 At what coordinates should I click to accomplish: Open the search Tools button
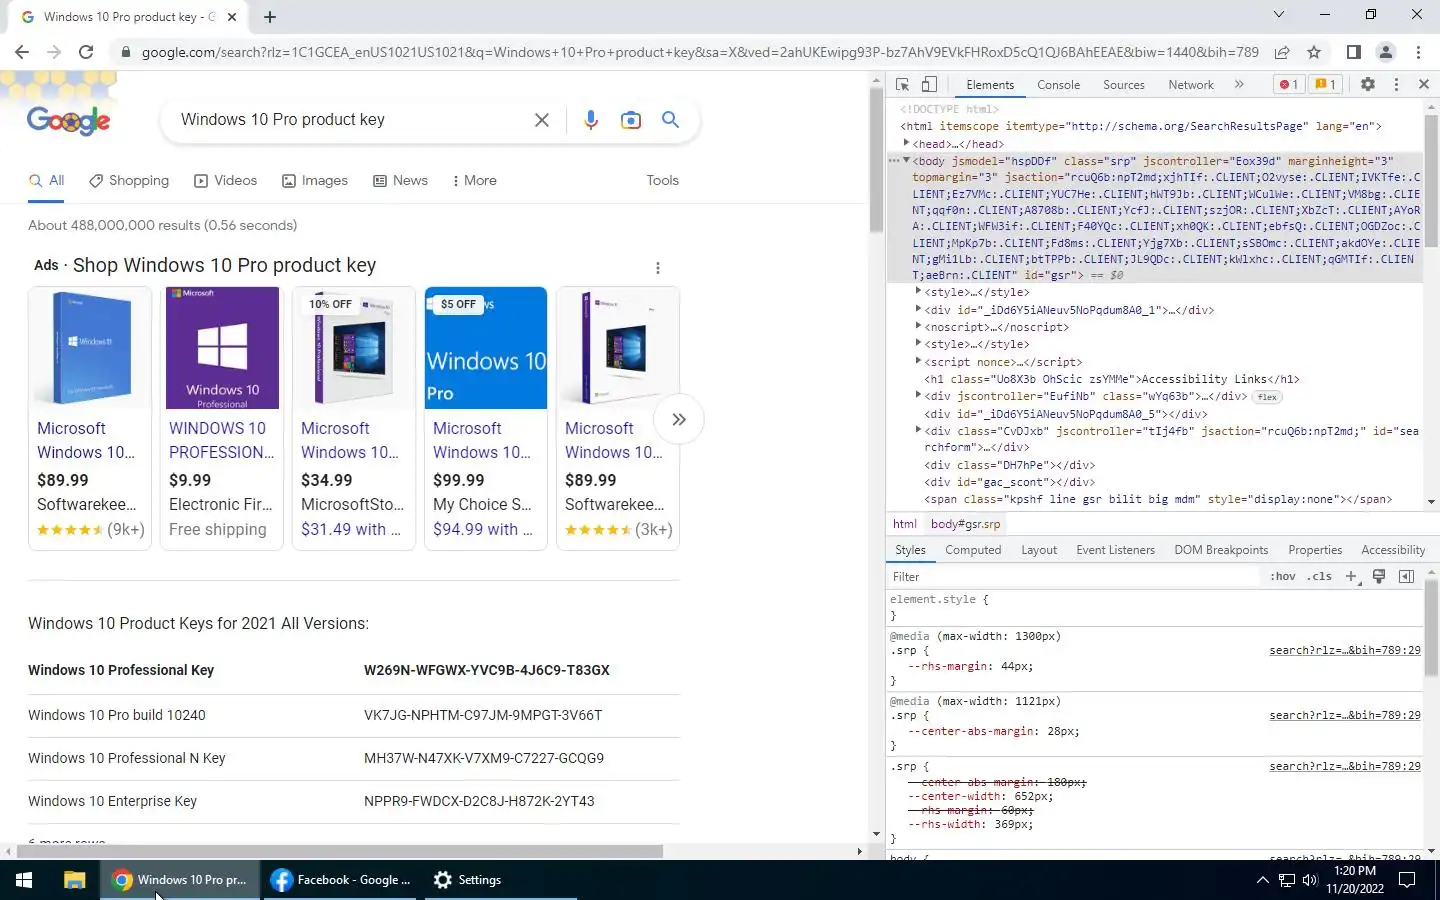coord(662,181)
